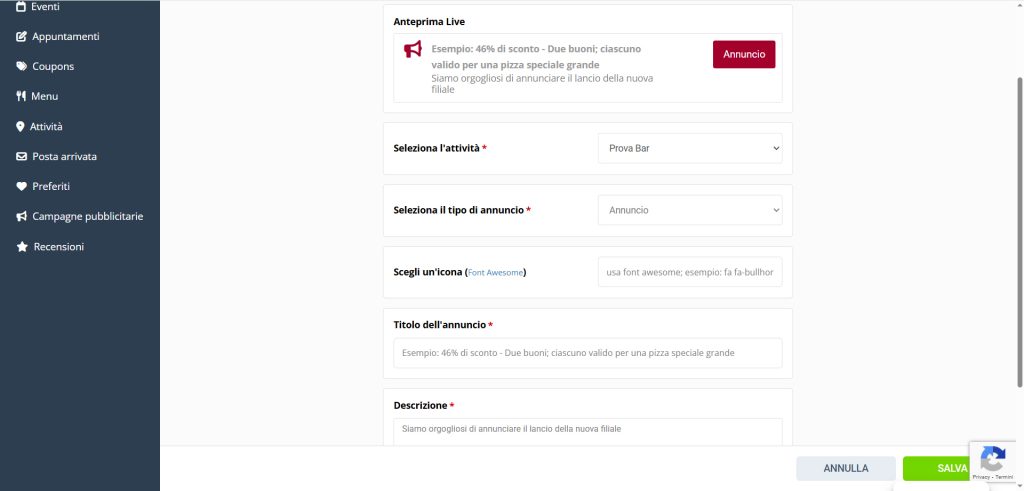Open the Font Awesome link
Image resolution: width=1024 pixels, height=491 pixels.
(x=496, y=273)
